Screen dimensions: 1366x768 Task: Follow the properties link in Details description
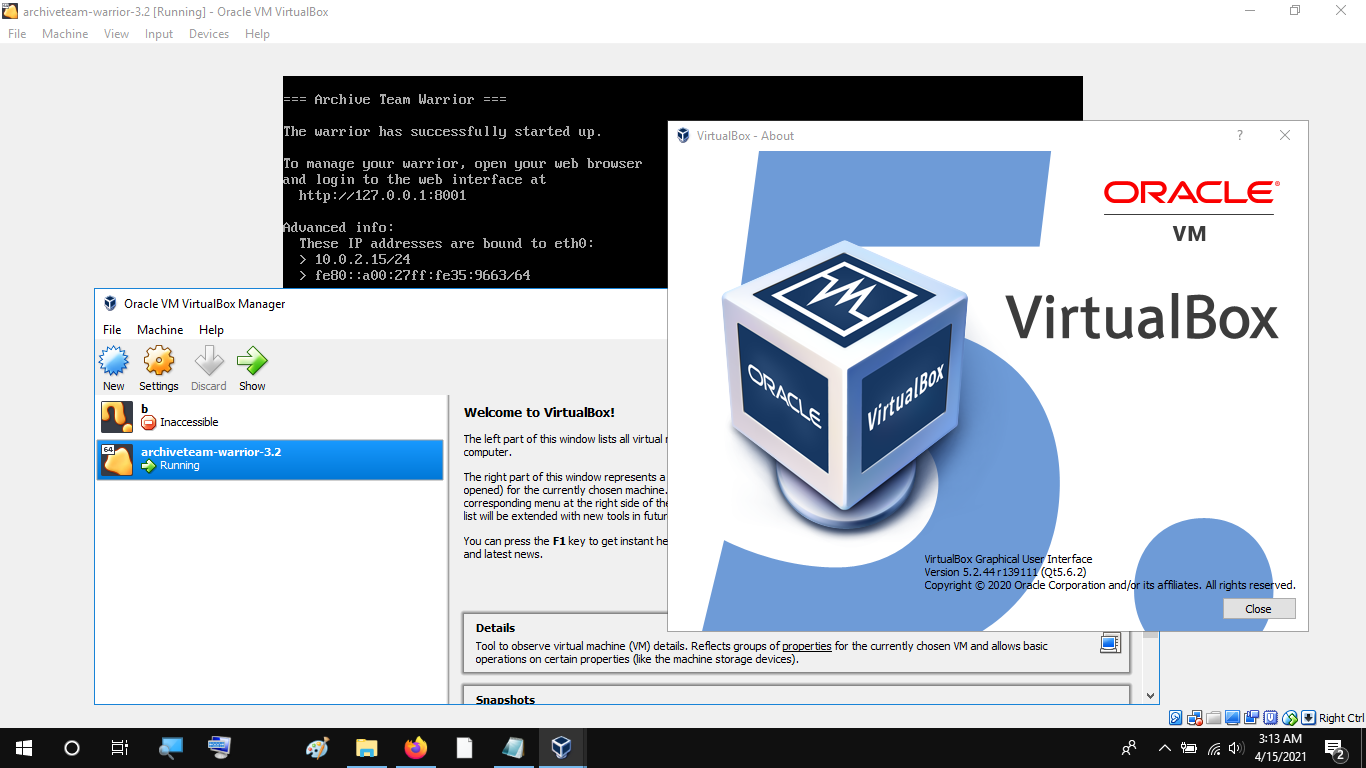pos(807,646)
